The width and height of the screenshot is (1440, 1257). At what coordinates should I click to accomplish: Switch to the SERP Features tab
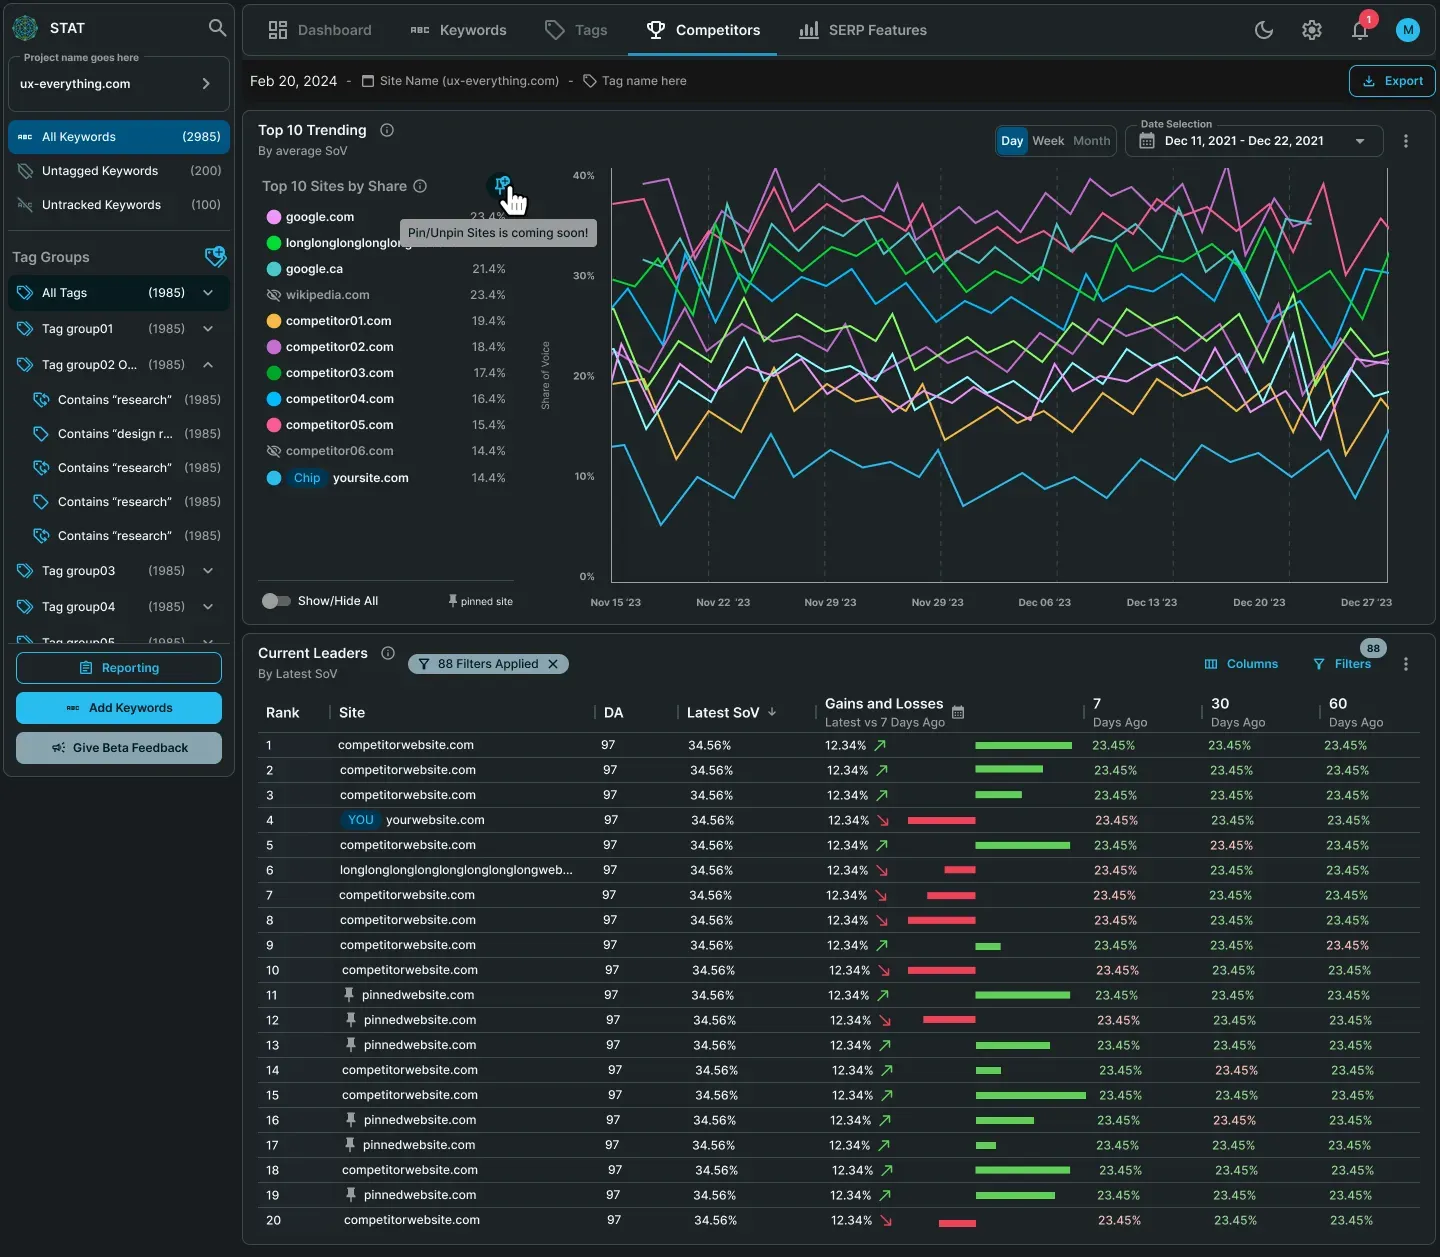[863, 30]
